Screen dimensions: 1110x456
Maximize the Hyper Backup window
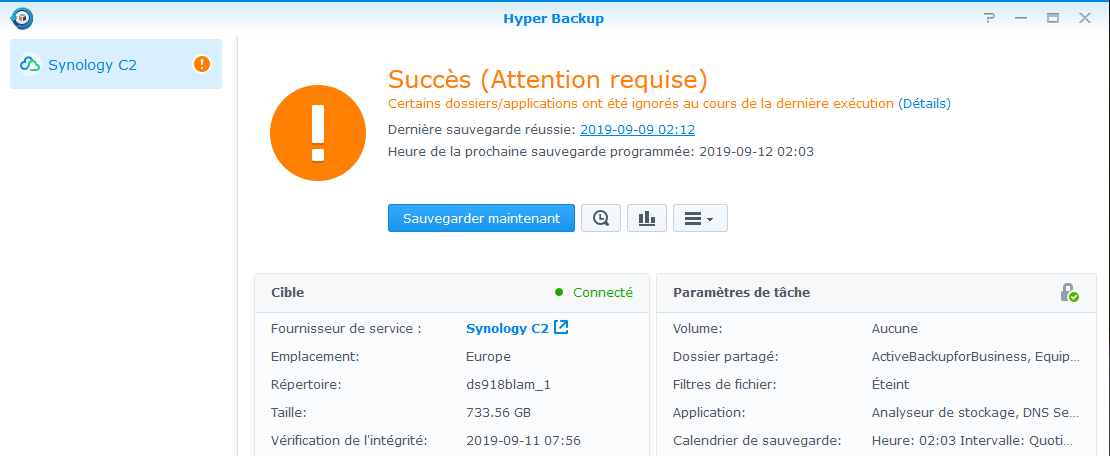click(1053, 18)
